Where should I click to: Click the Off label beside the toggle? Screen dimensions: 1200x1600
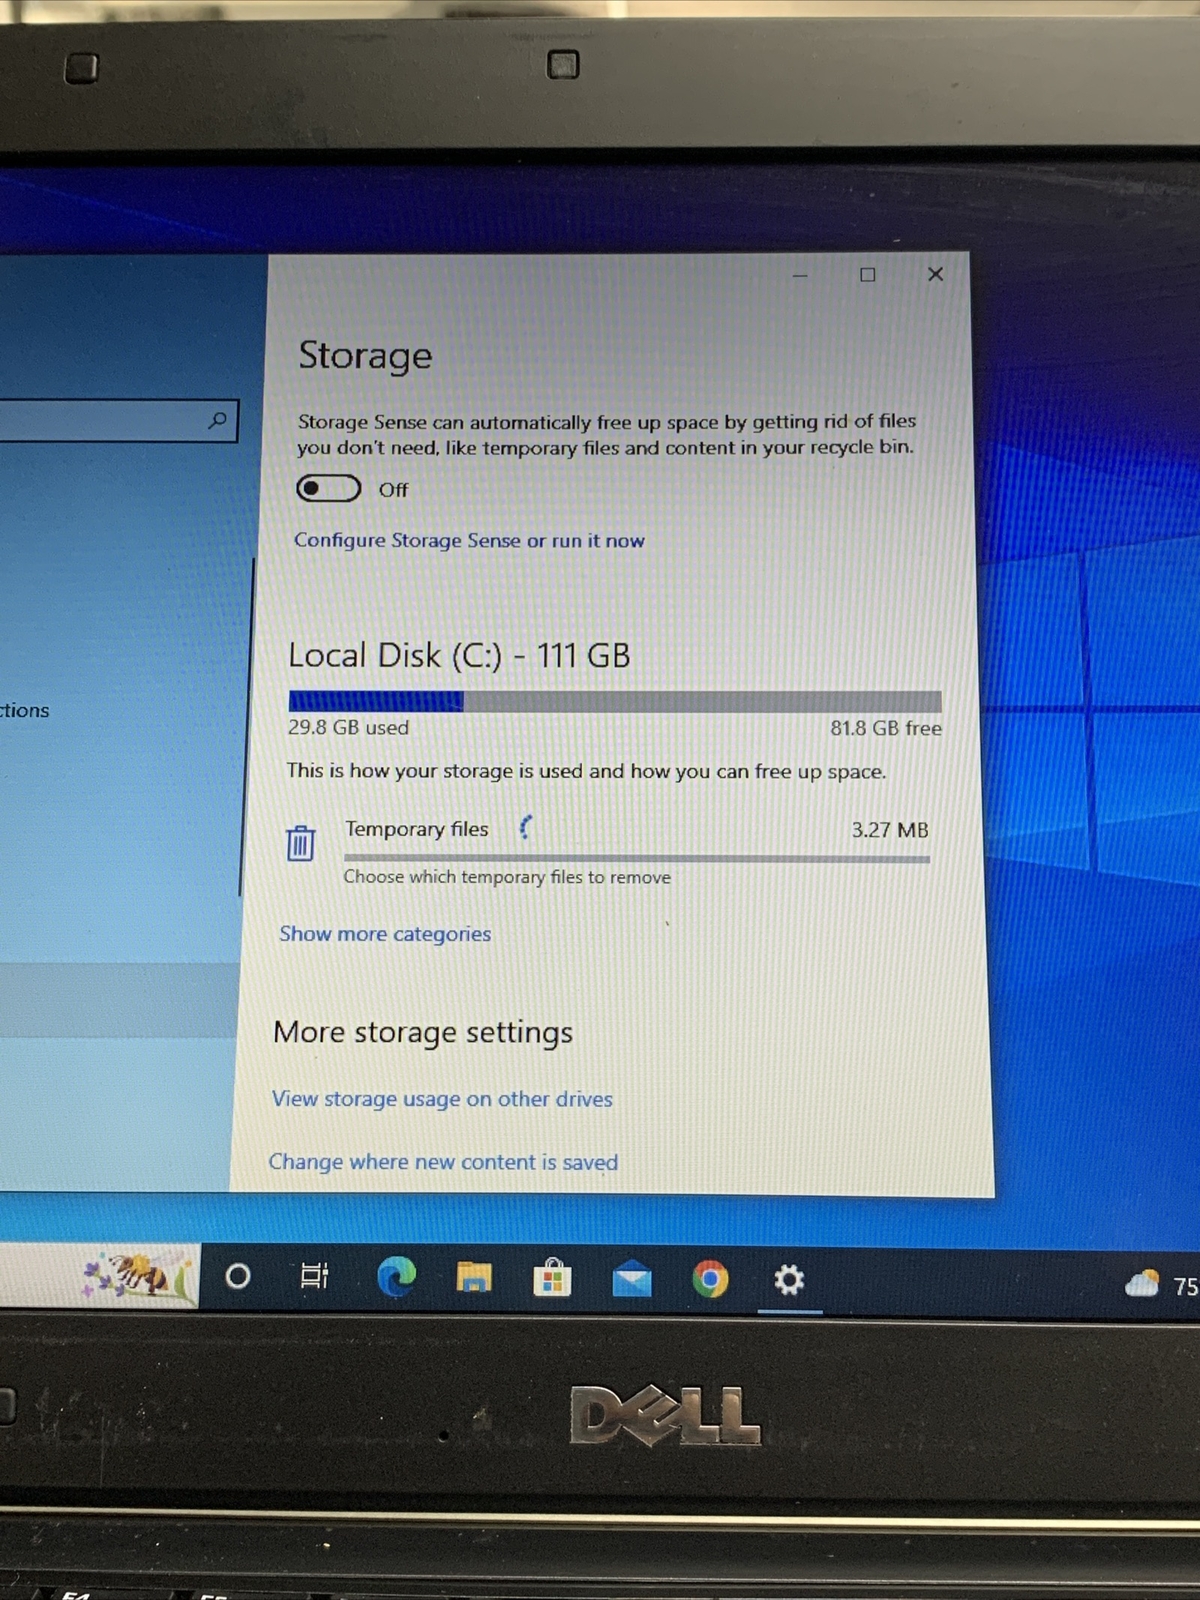[393, 490]
